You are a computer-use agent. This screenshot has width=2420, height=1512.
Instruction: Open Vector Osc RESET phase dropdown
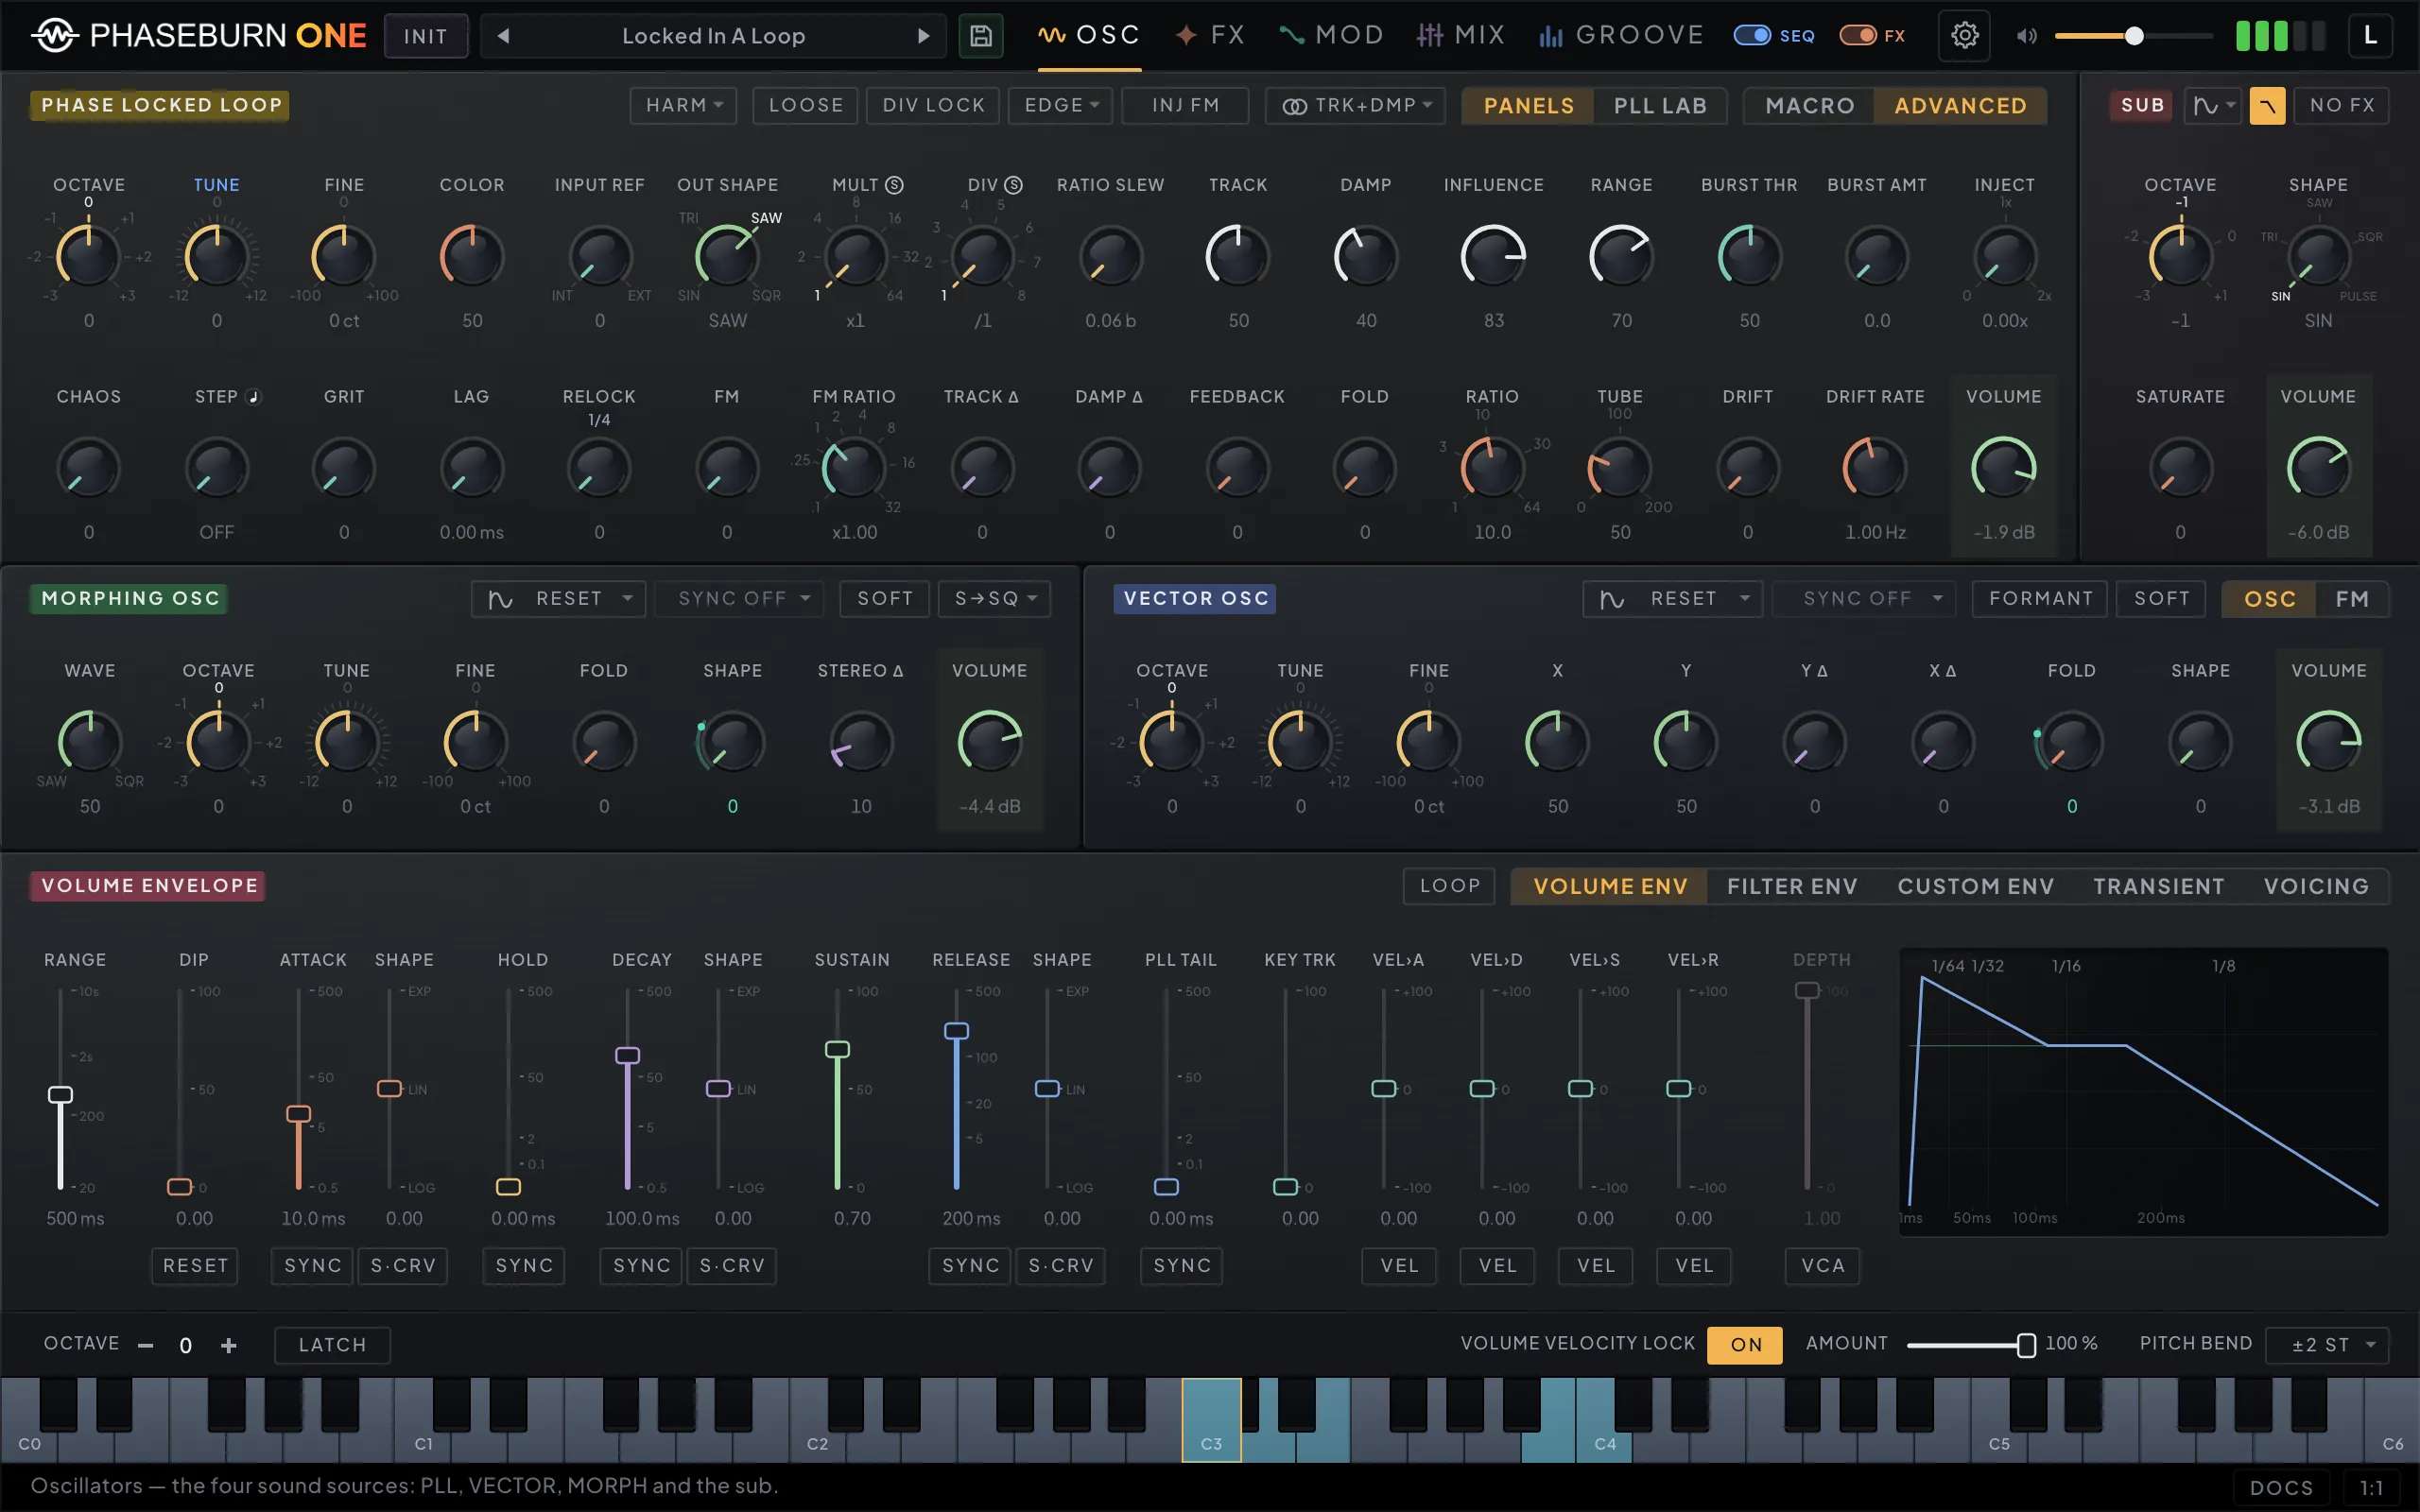pyautogui.click(x=1672, y=599)
